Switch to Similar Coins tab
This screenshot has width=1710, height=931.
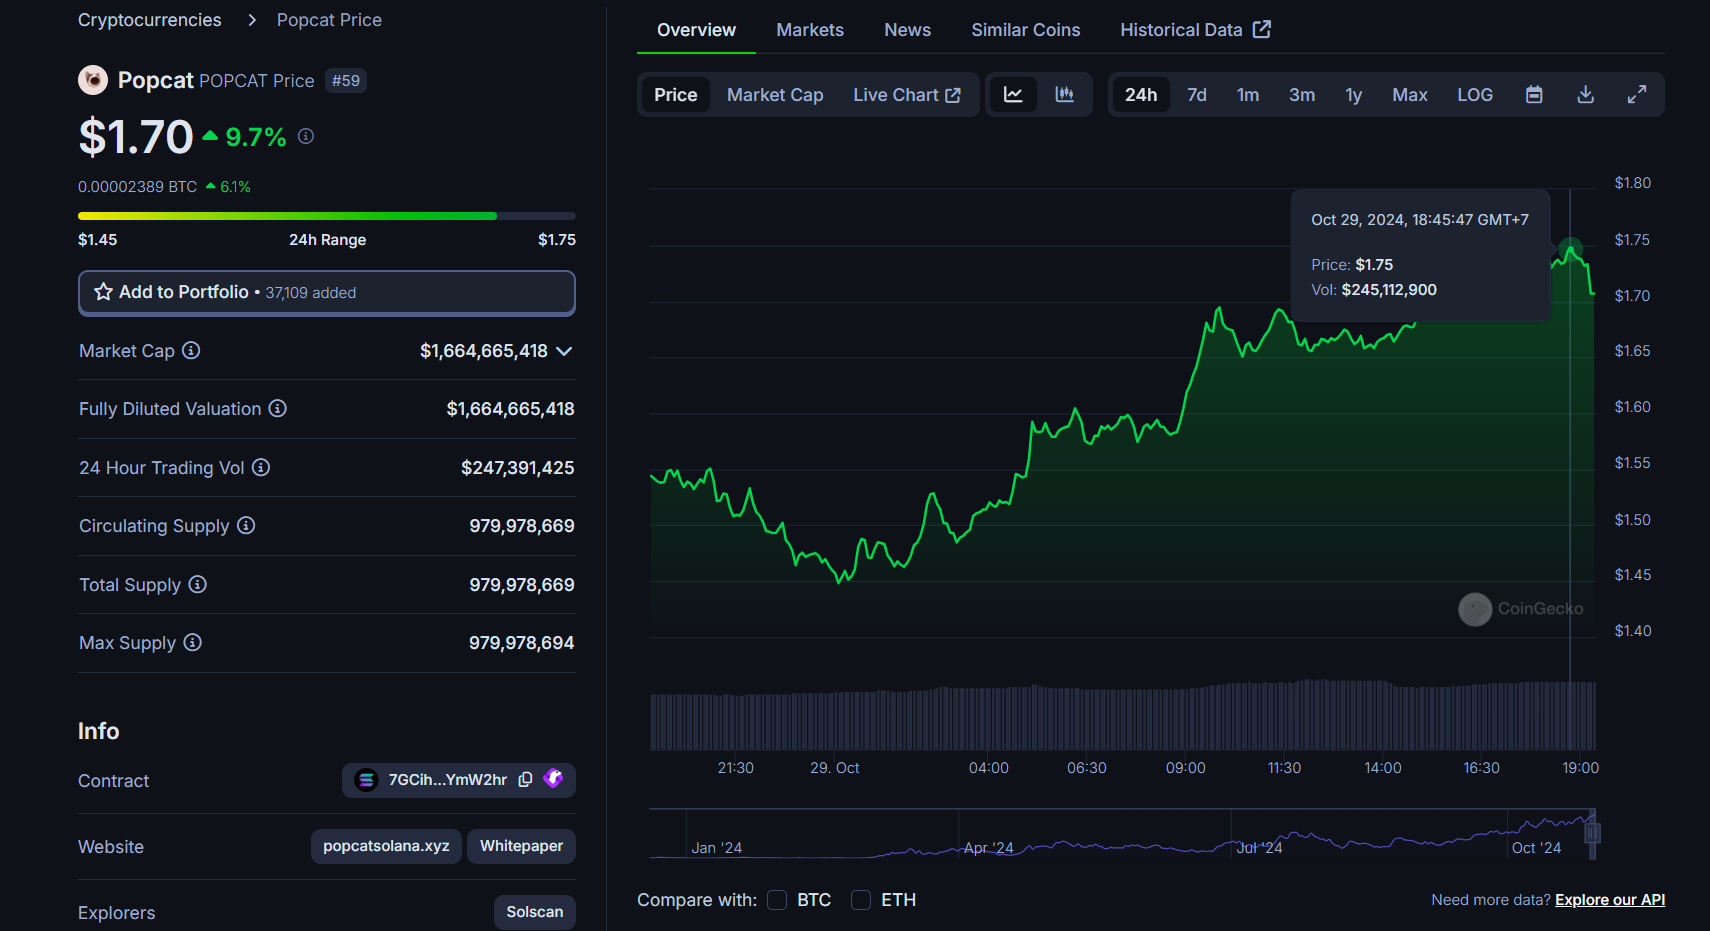point(1025,30)
